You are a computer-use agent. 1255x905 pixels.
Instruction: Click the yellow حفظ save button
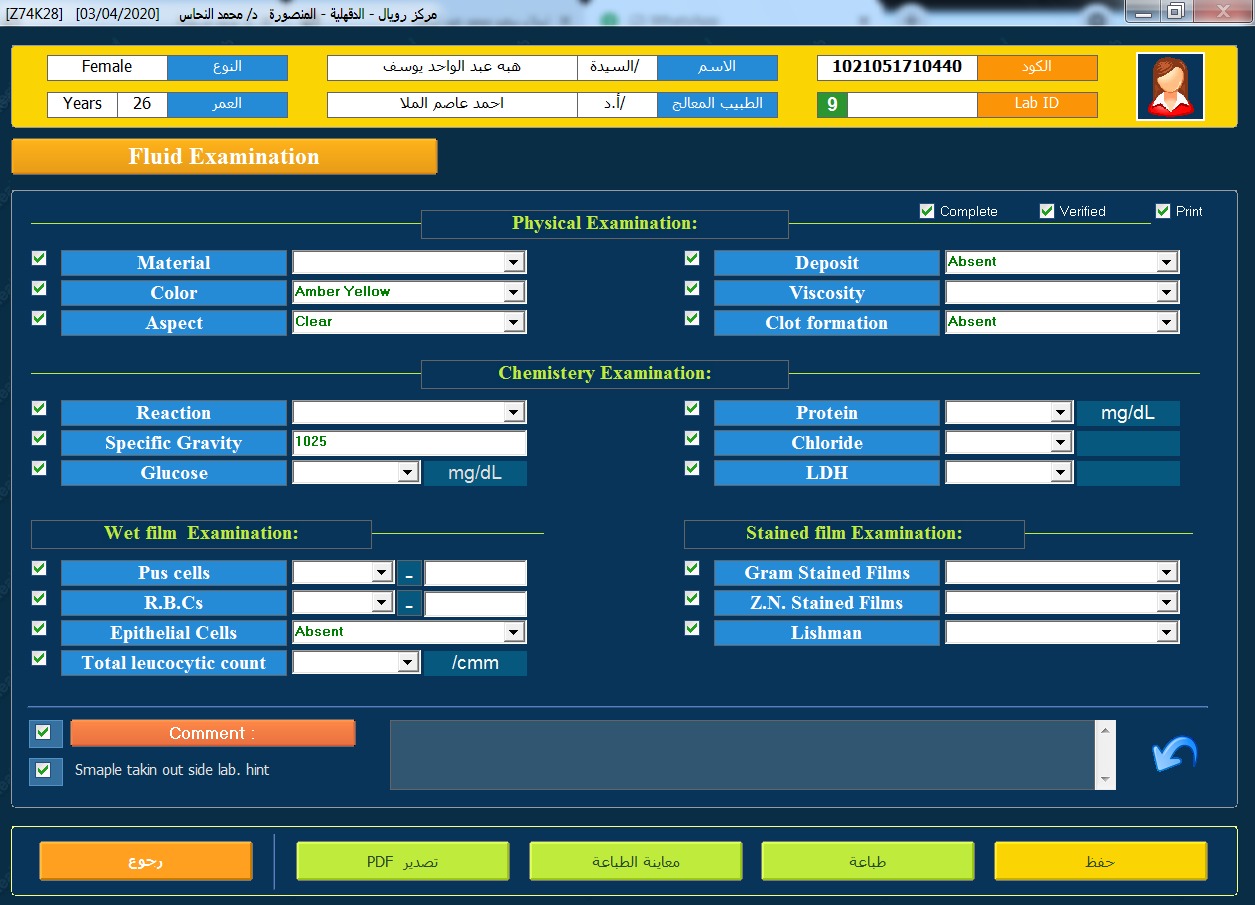point(1100,861)
